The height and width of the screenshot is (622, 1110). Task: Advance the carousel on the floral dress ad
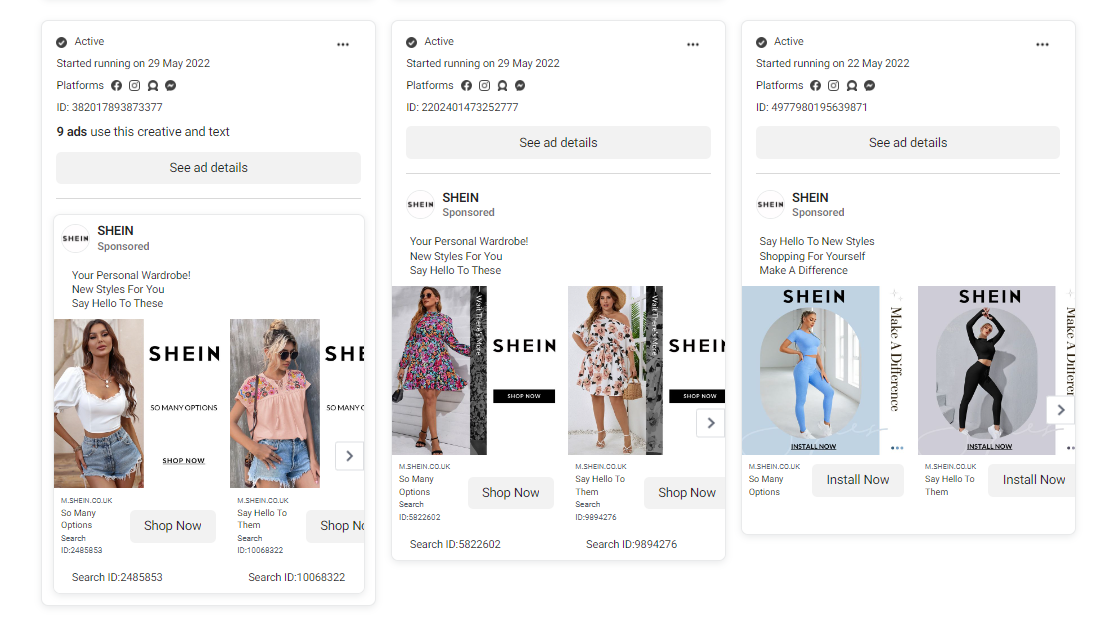[x=710, y=423]
